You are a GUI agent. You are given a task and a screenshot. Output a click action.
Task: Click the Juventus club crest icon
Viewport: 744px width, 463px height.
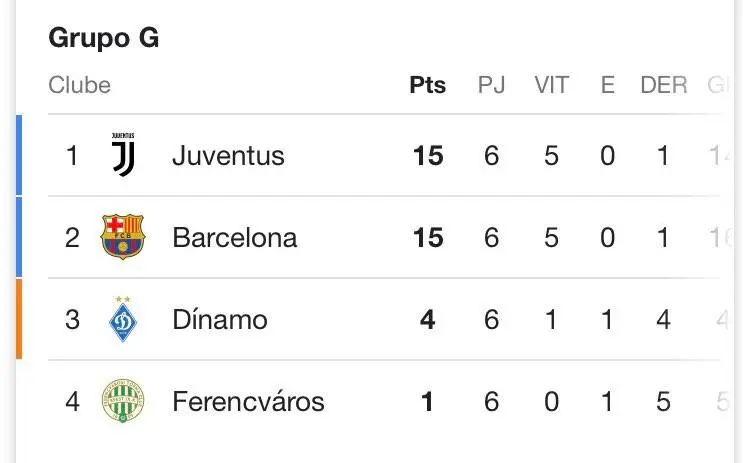[x=123, y=156]
